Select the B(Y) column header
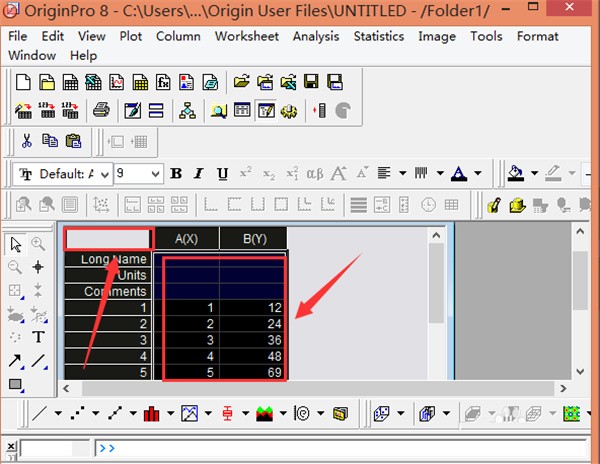Screen dimensions: 600x464 [252, 239]
